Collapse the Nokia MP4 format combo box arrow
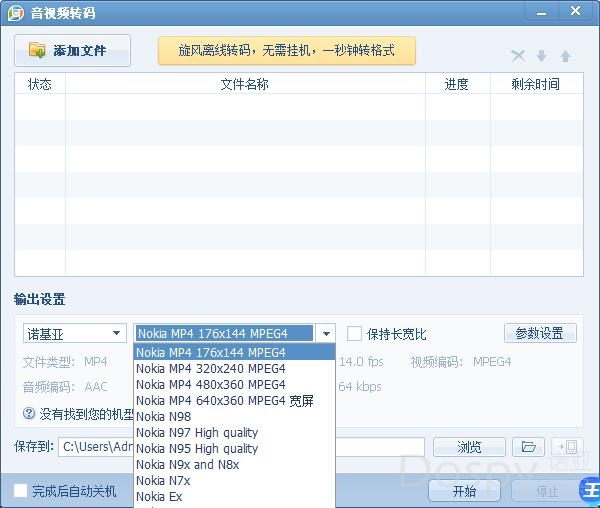The width and height of the screenshot is (600, 508). click(326, 334)
